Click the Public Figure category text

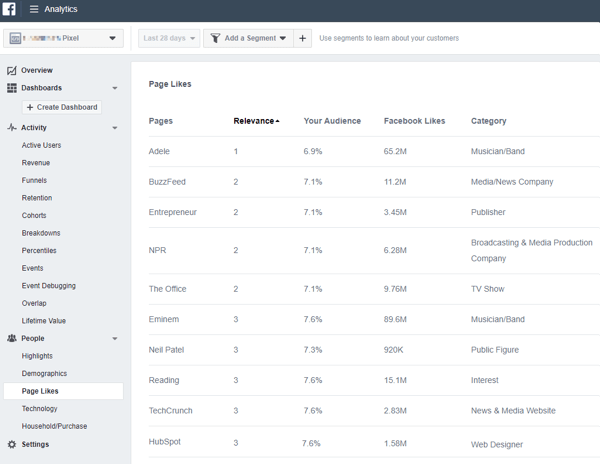tap(495, 350)
